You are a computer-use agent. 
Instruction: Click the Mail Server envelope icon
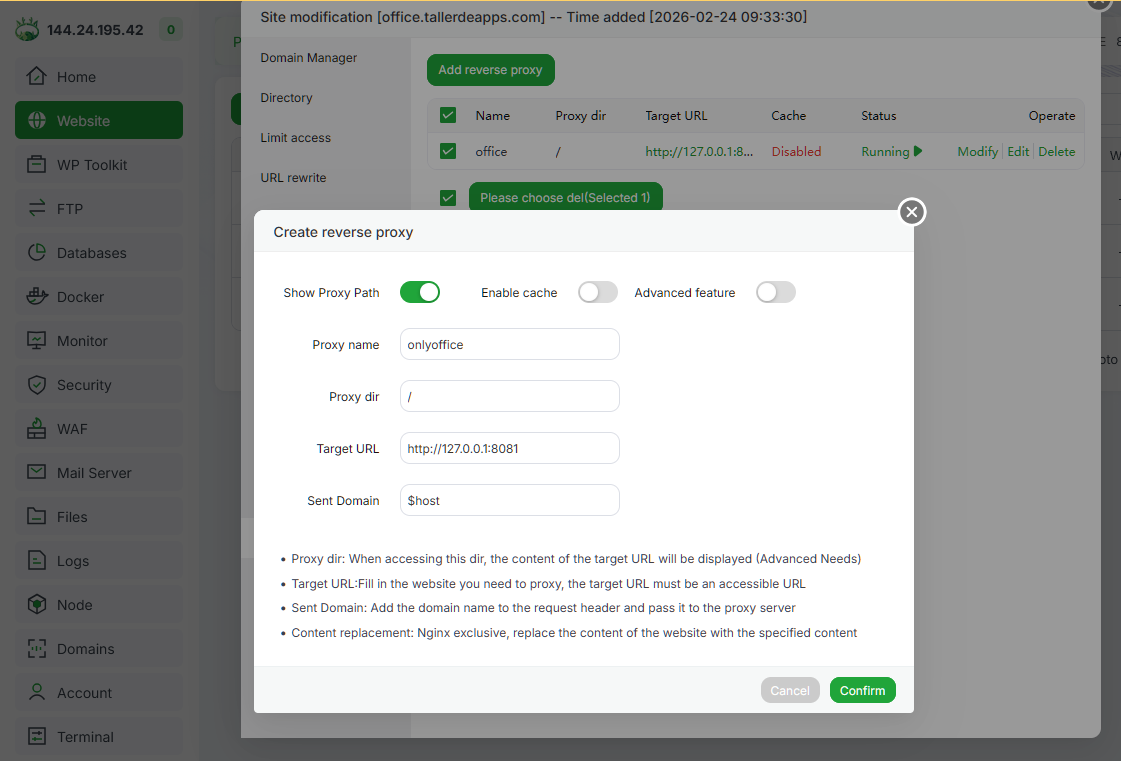[x=37, y=473]
